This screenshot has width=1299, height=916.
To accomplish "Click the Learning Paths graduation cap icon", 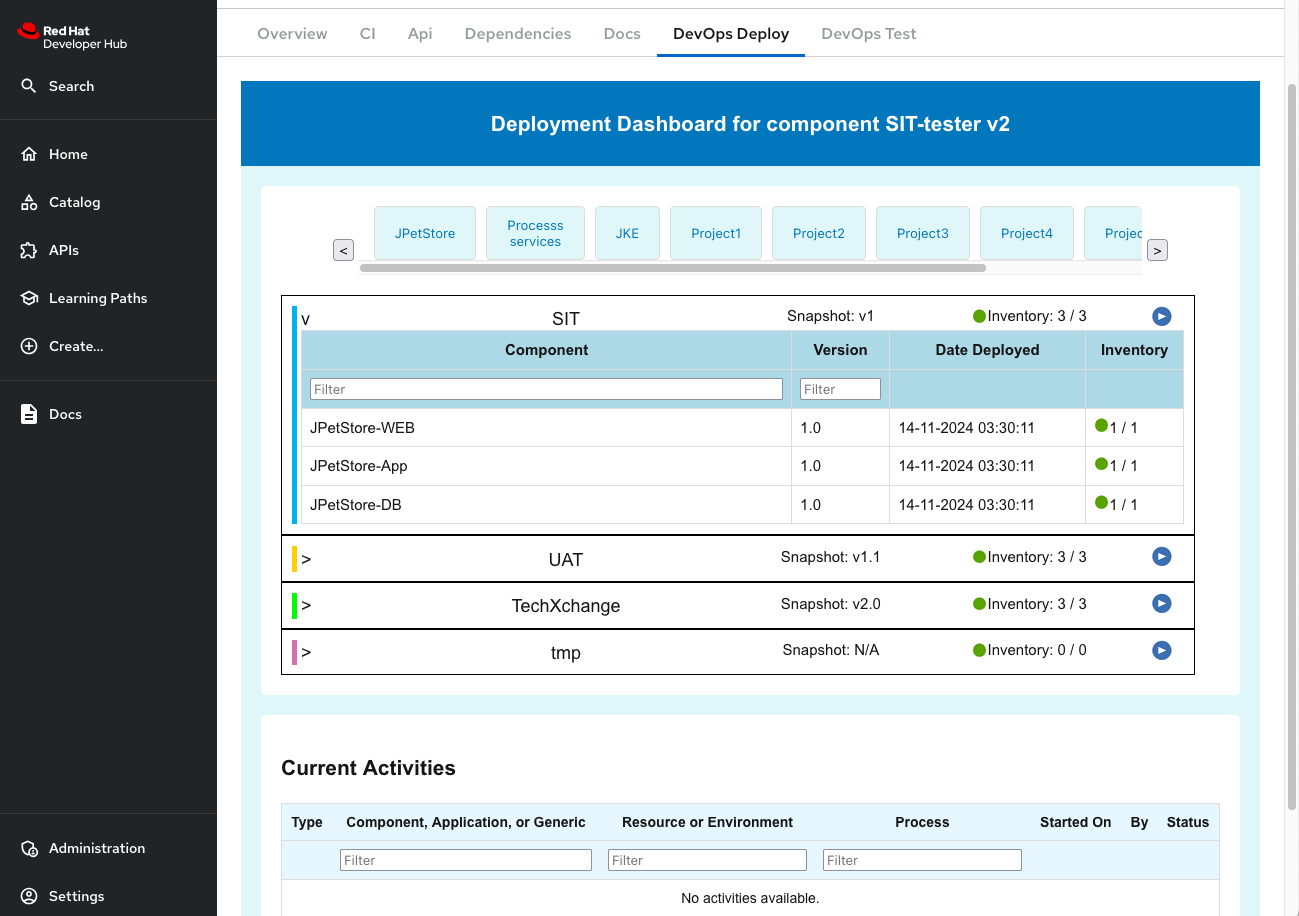I will (29, 298).
